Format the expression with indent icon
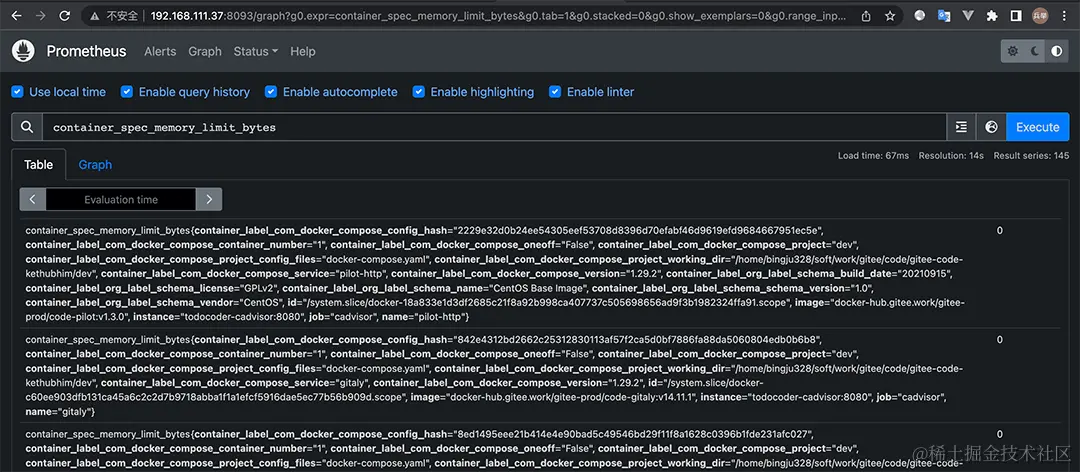The image size is (1080, 472). (x=962, y=127)
